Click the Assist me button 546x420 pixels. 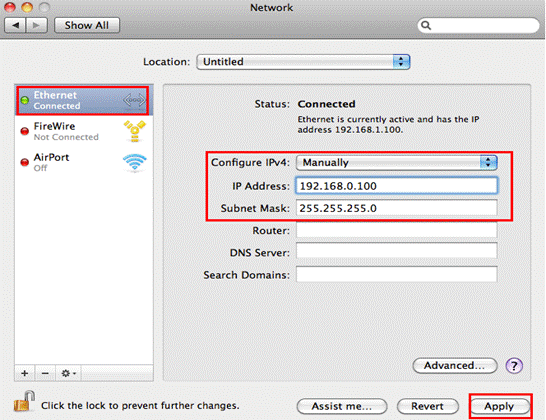point(342,406)
